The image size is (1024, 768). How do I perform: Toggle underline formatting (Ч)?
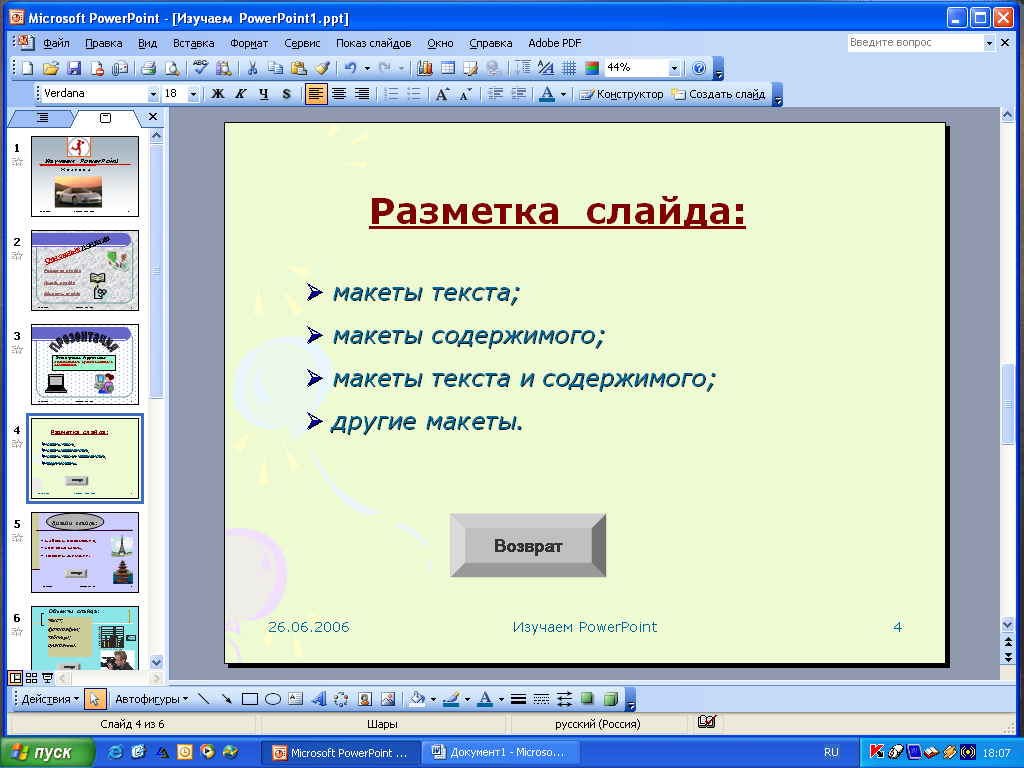263,94
